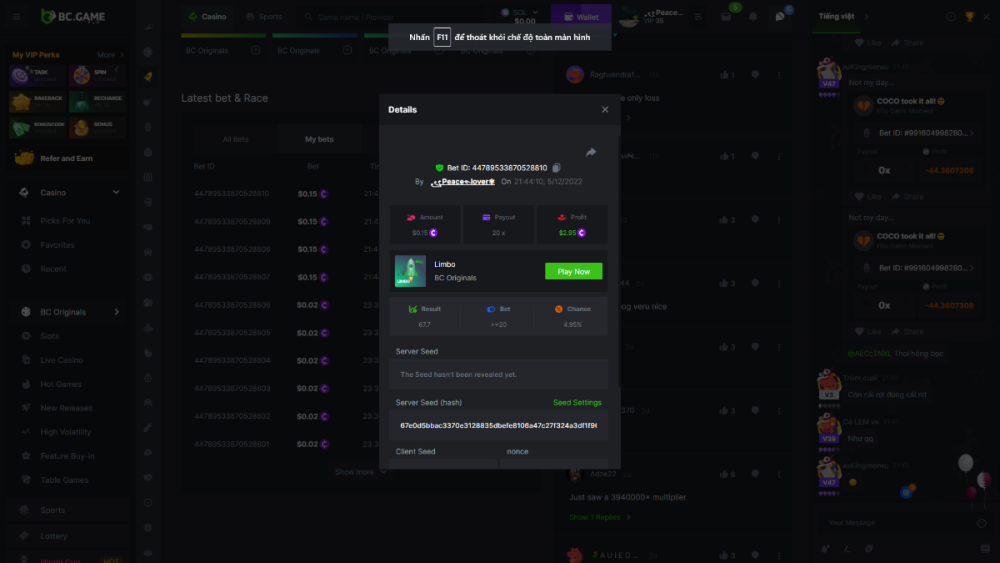Image resolution: width=1000 pixels, height=563 pixels.
Task: Expand BC Originals sidebar submenu
Action: (x=116, y=312)
